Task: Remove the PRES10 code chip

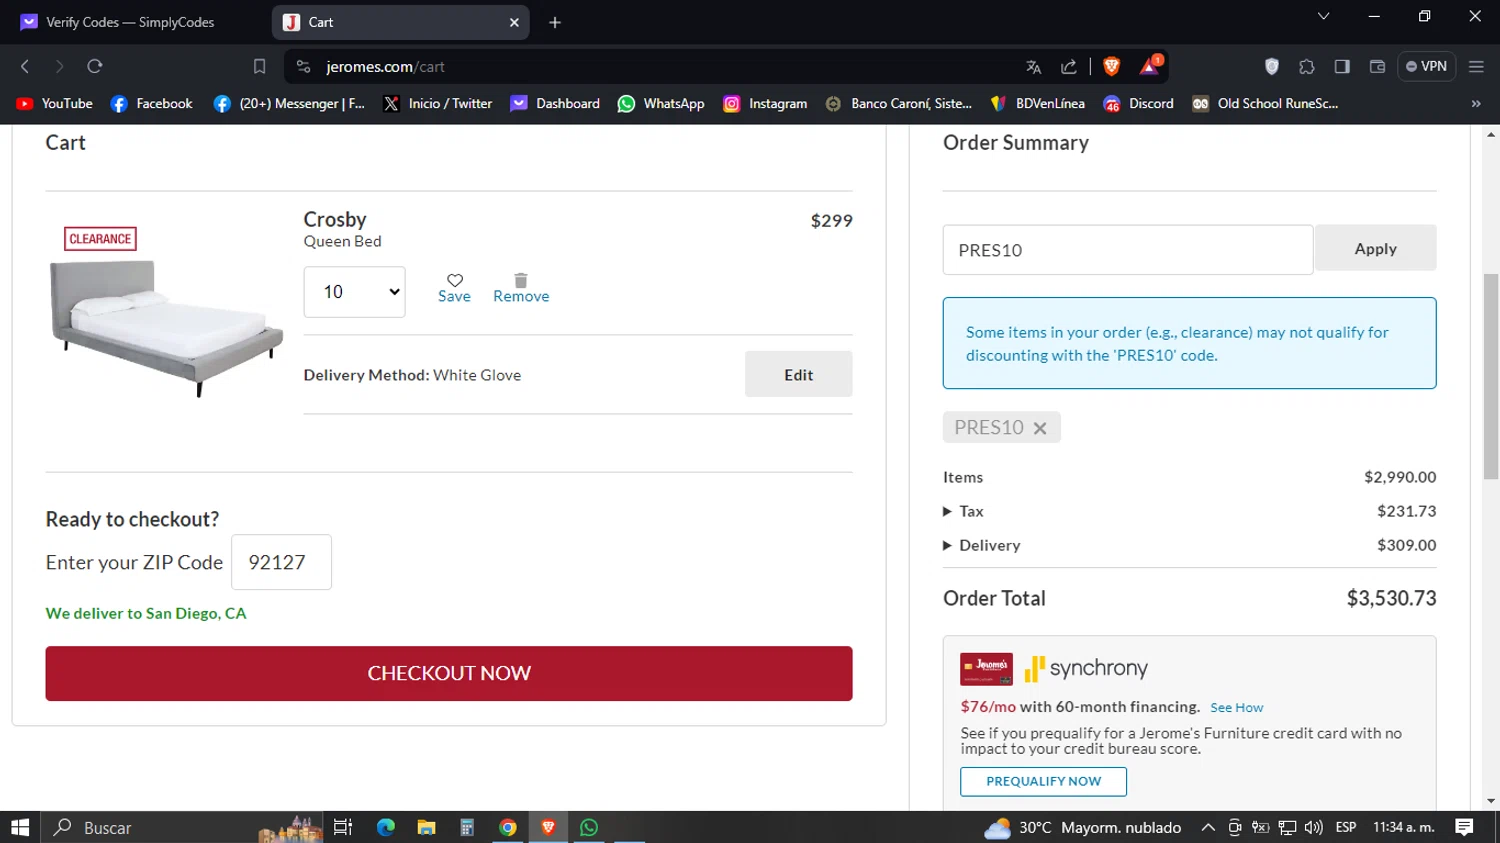Action: (1040, 428)
